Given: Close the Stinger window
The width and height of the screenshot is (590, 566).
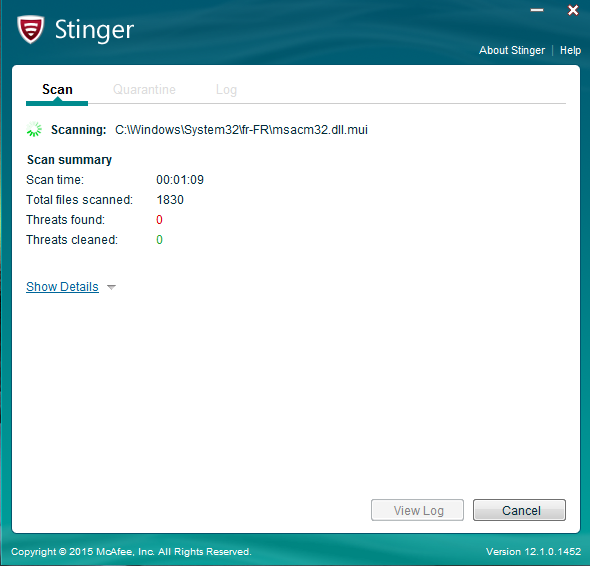Looking at the screenshot, I should tap(573, 10).
